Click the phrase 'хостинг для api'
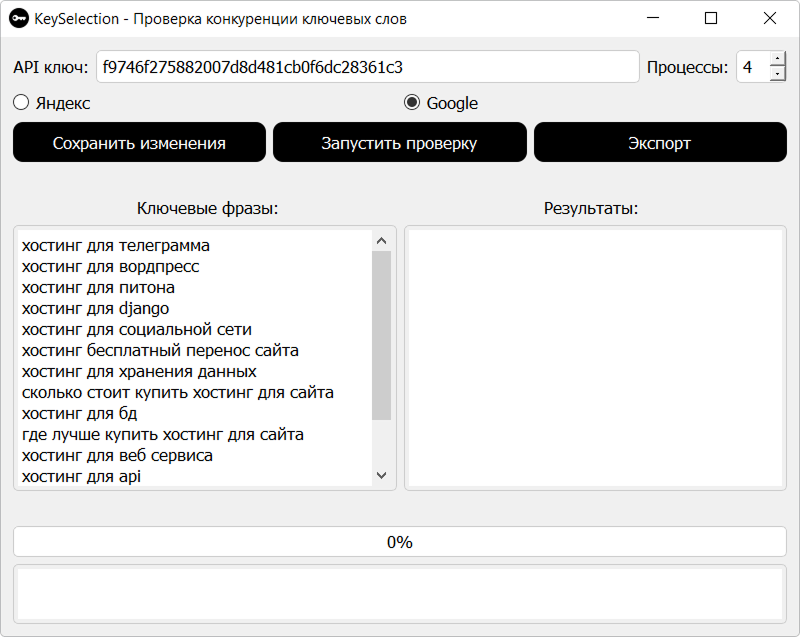Screen dimensions: 800x637 [x=81, y=476]
